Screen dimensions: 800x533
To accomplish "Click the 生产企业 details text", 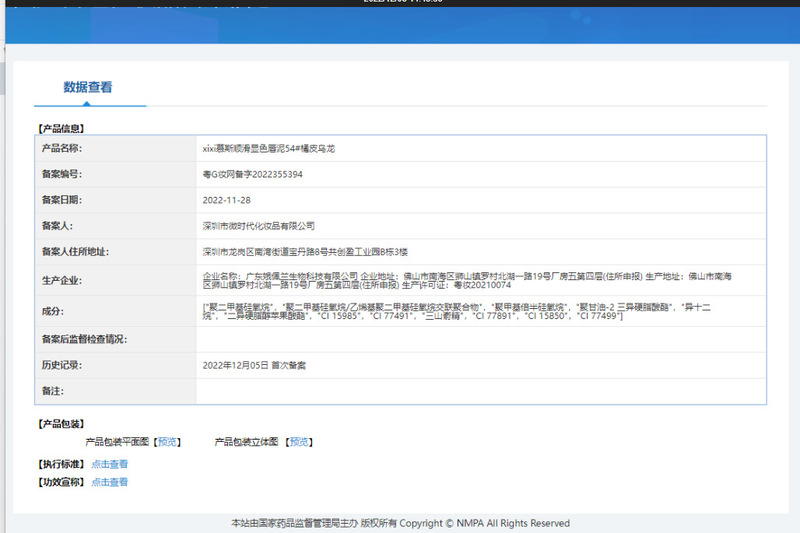I will [467, 281].
